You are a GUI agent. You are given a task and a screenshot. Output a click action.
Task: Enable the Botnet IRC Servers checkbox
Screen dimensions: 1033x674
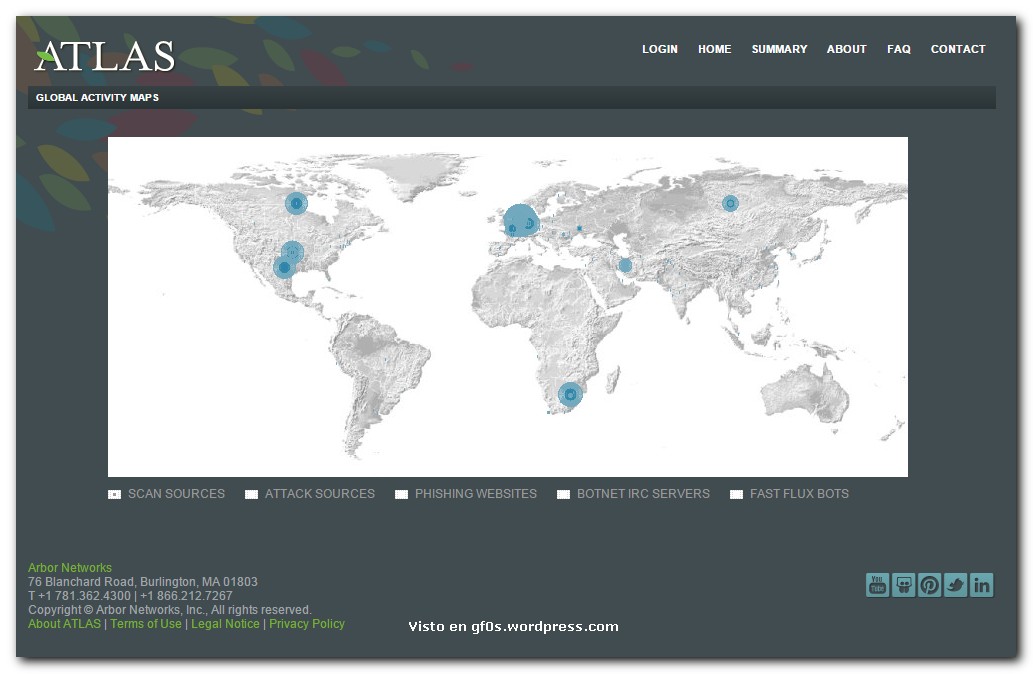coord(563,494)
